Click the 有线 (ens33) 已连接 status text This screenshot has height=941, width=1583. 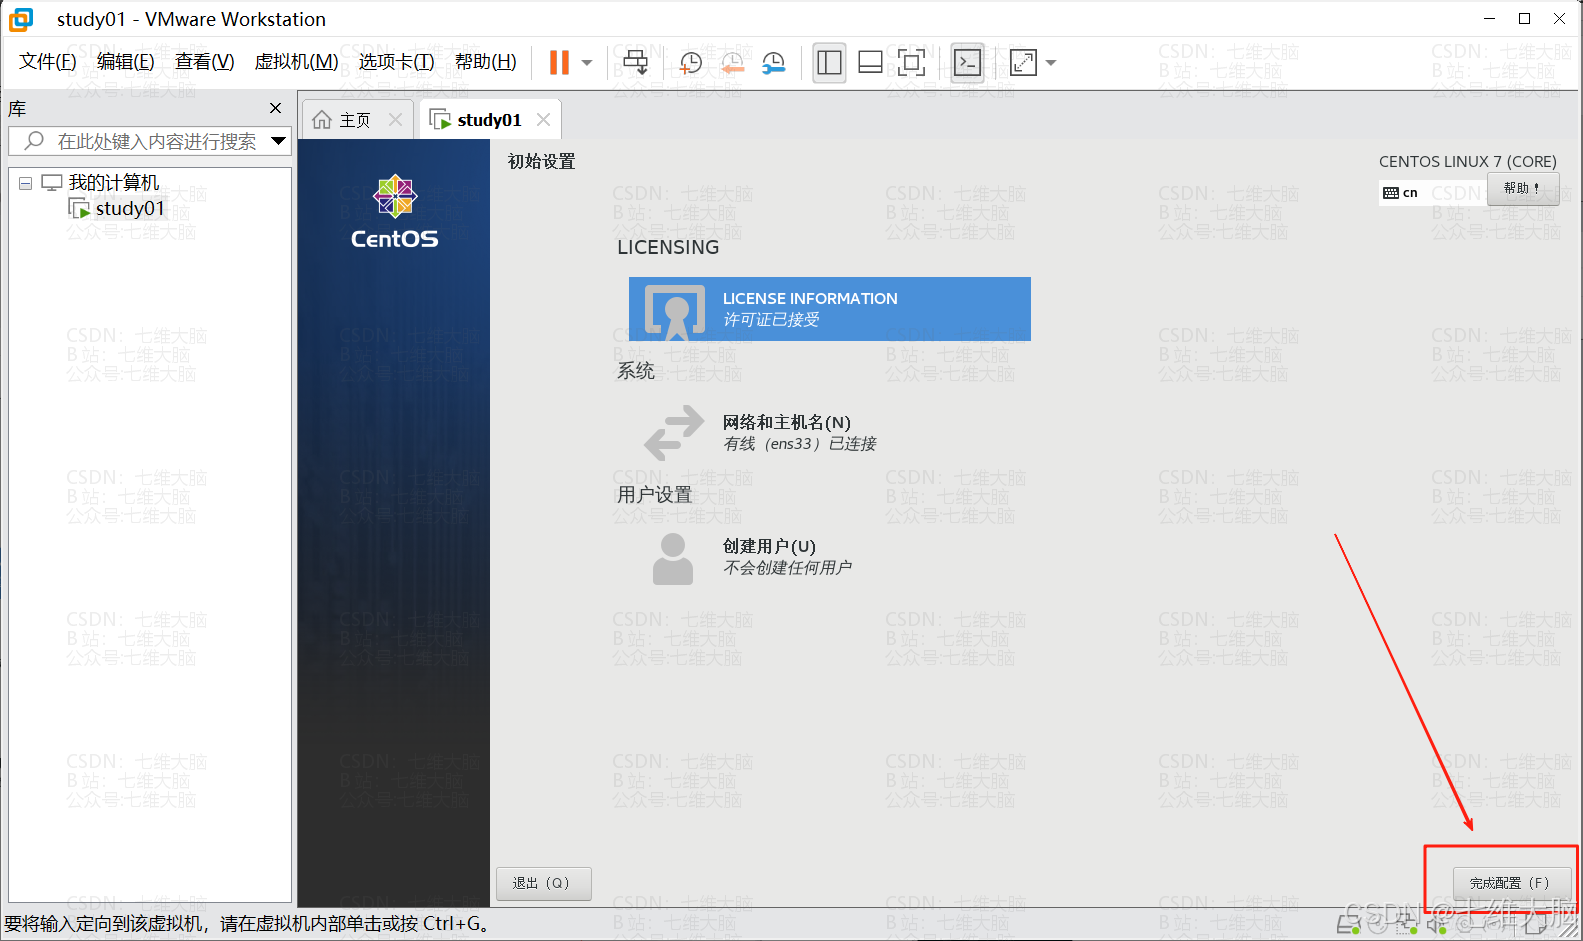tap(800, 444)
